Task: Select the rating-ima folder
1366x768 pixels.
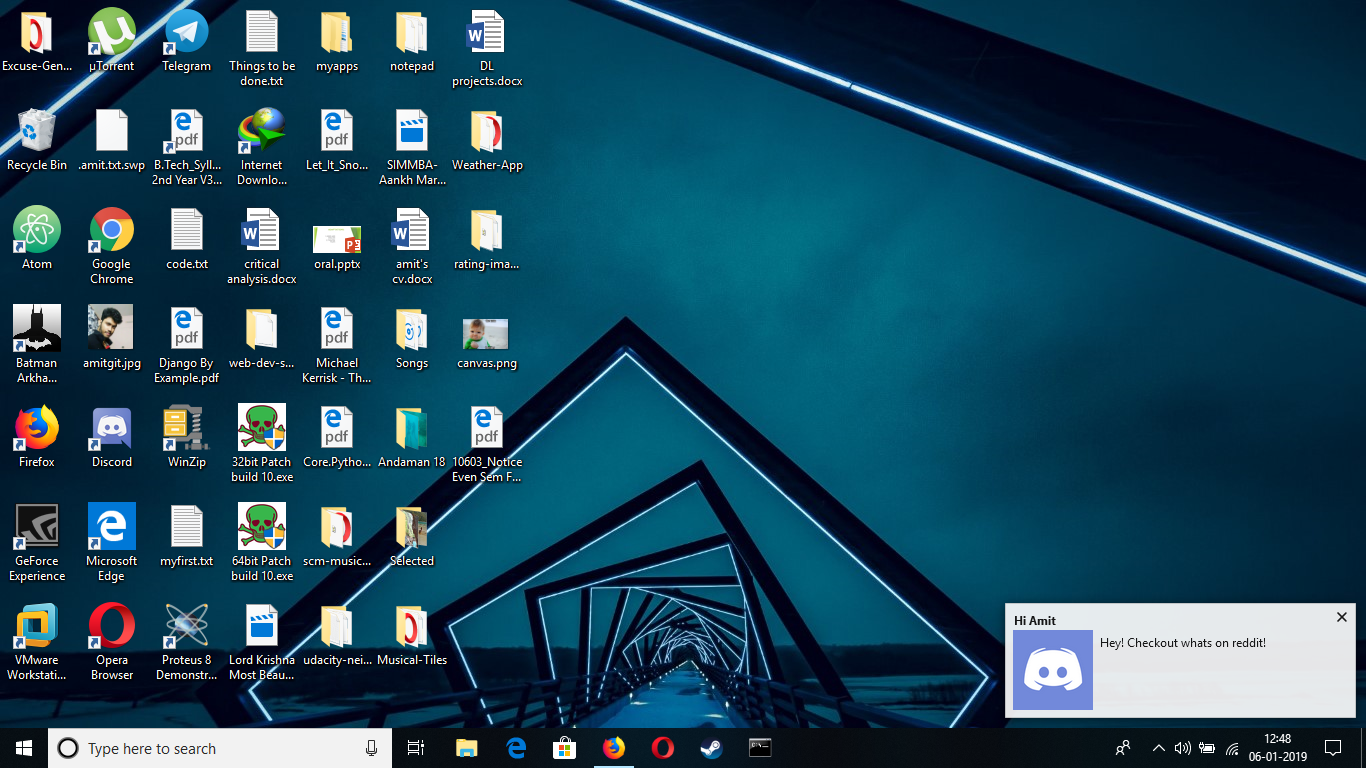Action: click(487, 239)
